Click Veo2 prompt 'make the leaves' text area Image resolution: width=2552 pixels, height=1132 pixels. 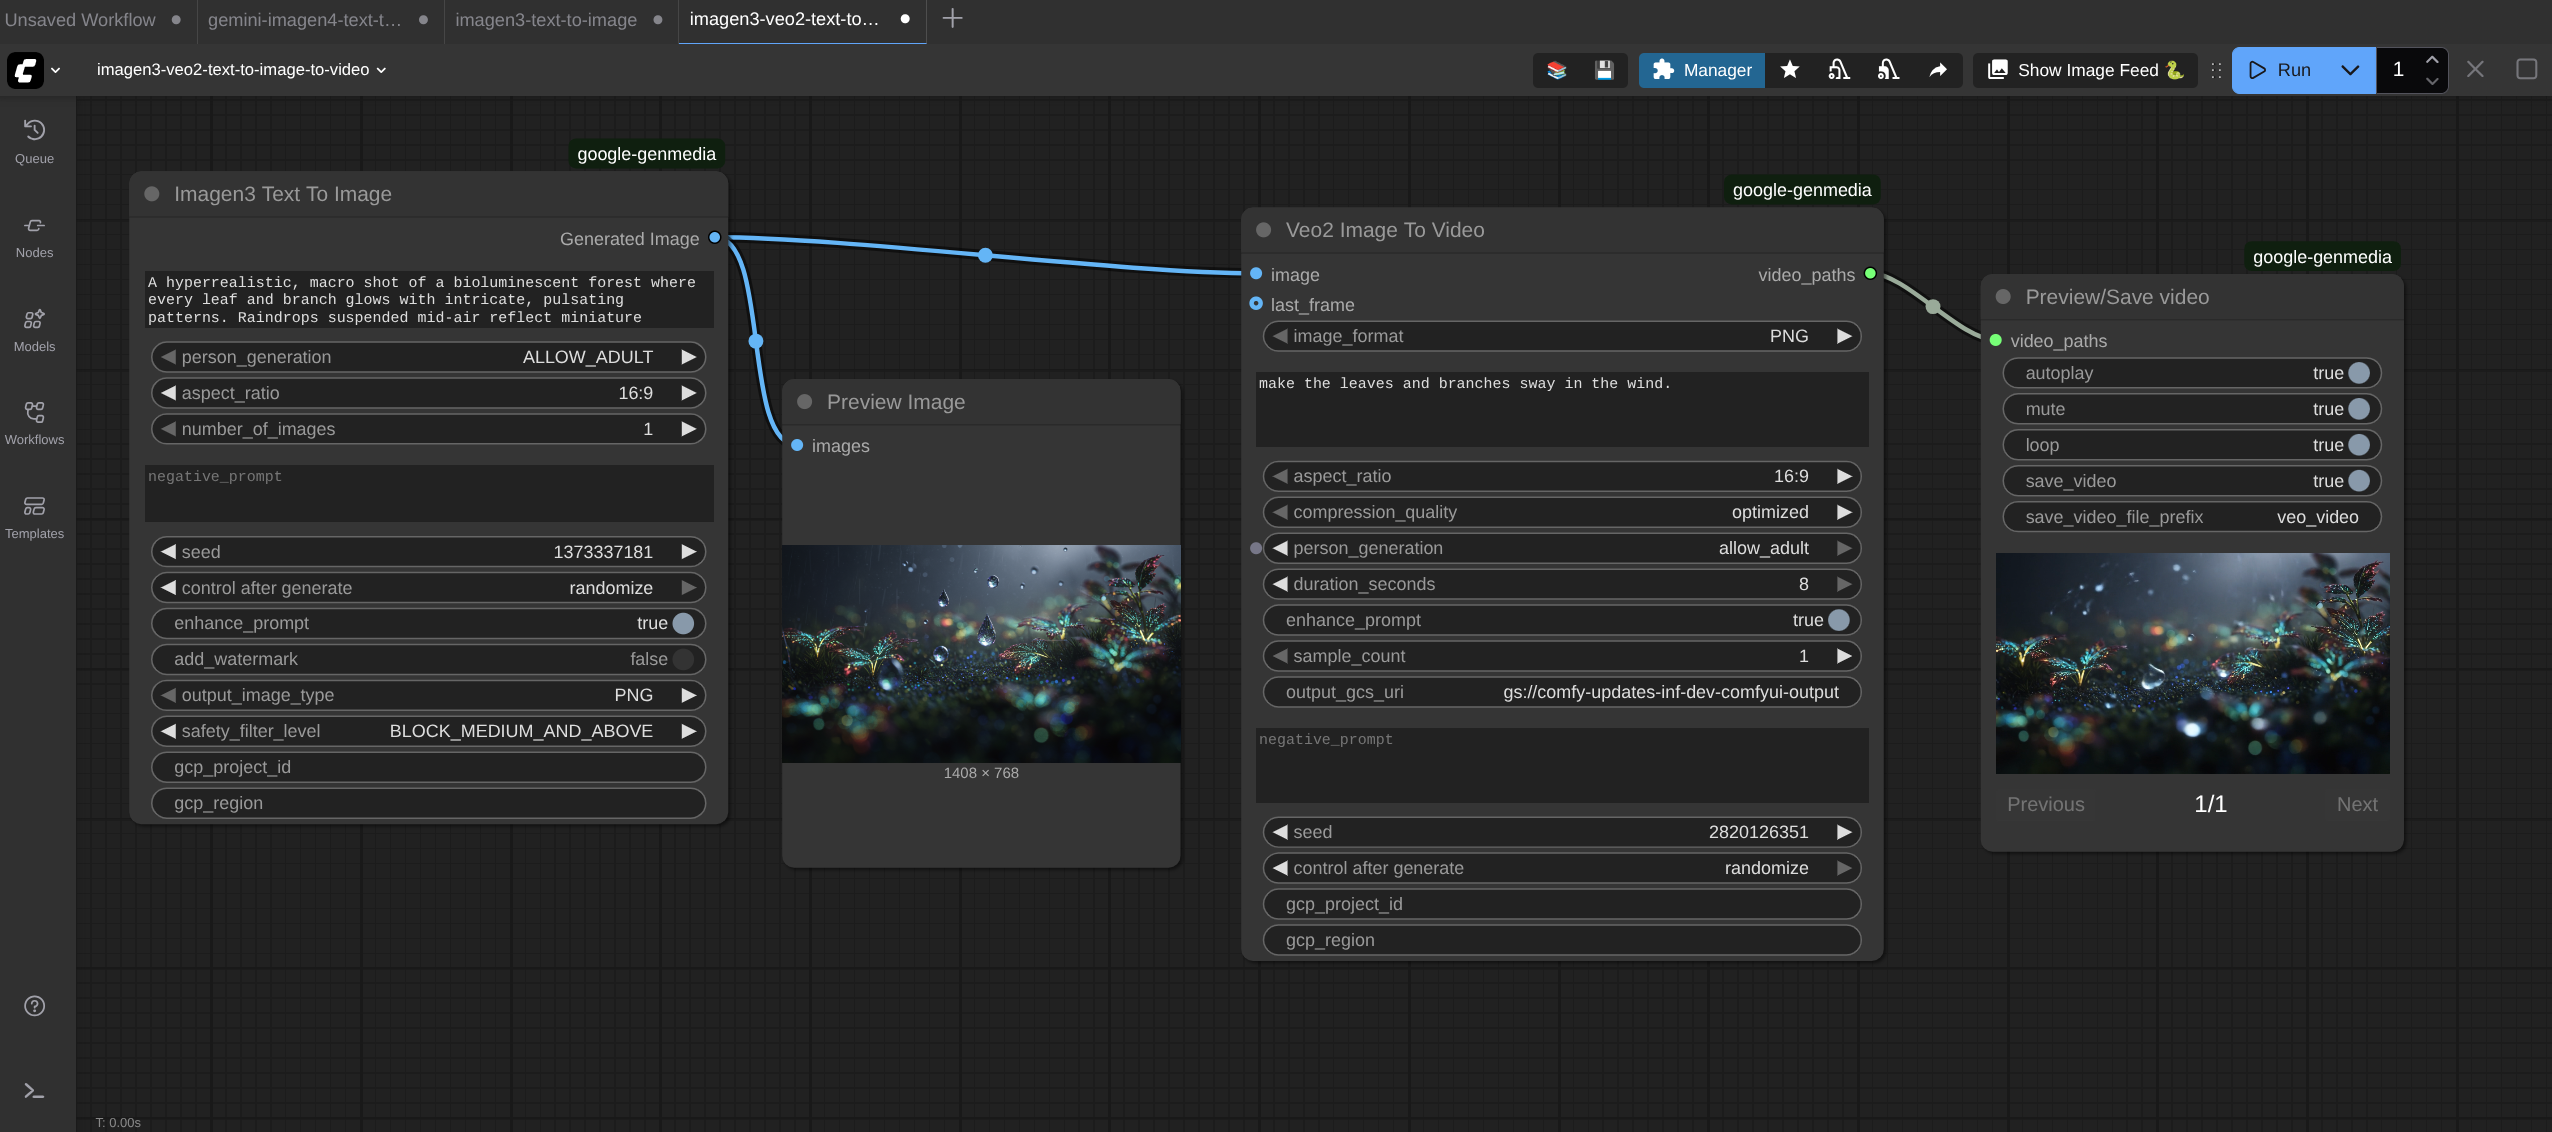(x=1562, y=408)
